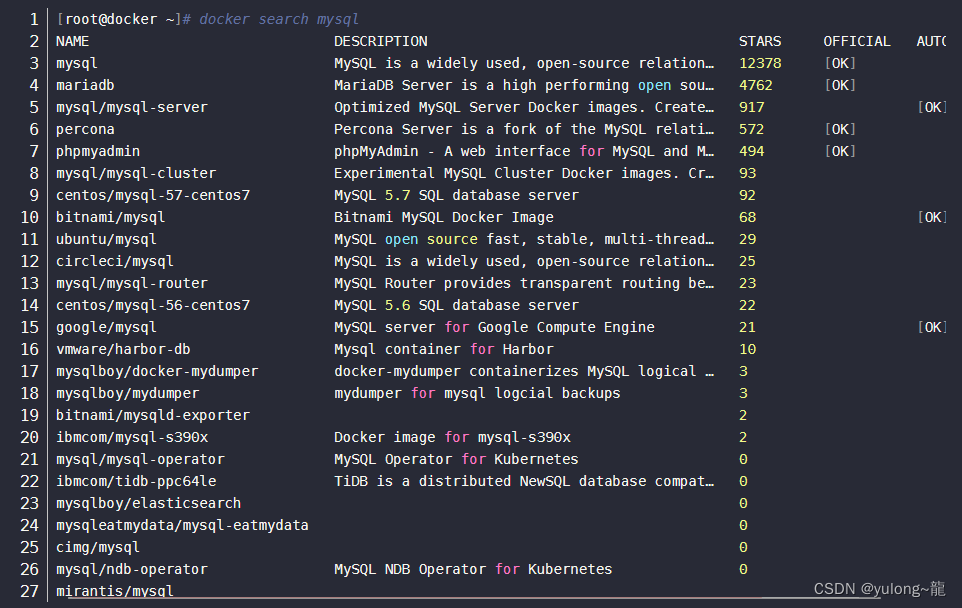The height and width of the screenshot is (608, 962).
Task: Select the 'mysqleatmydata/mysql-eatmydata' image name
Action: click(x=182, y=526)
